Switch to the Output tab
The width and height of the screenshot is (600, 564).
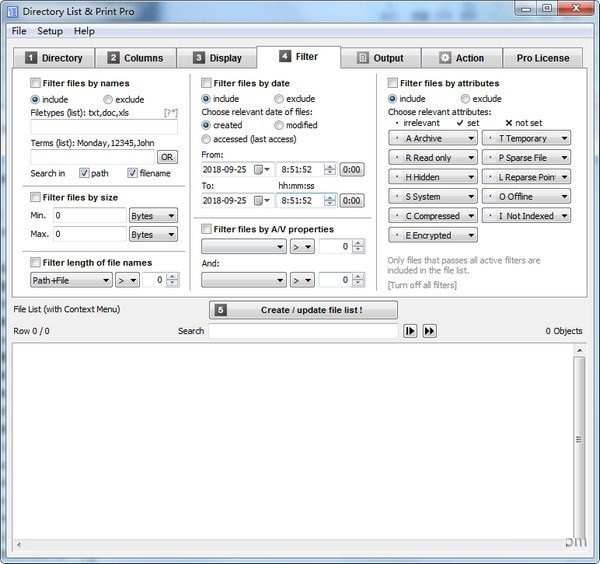pyautogui.click(x=381, y=58)
